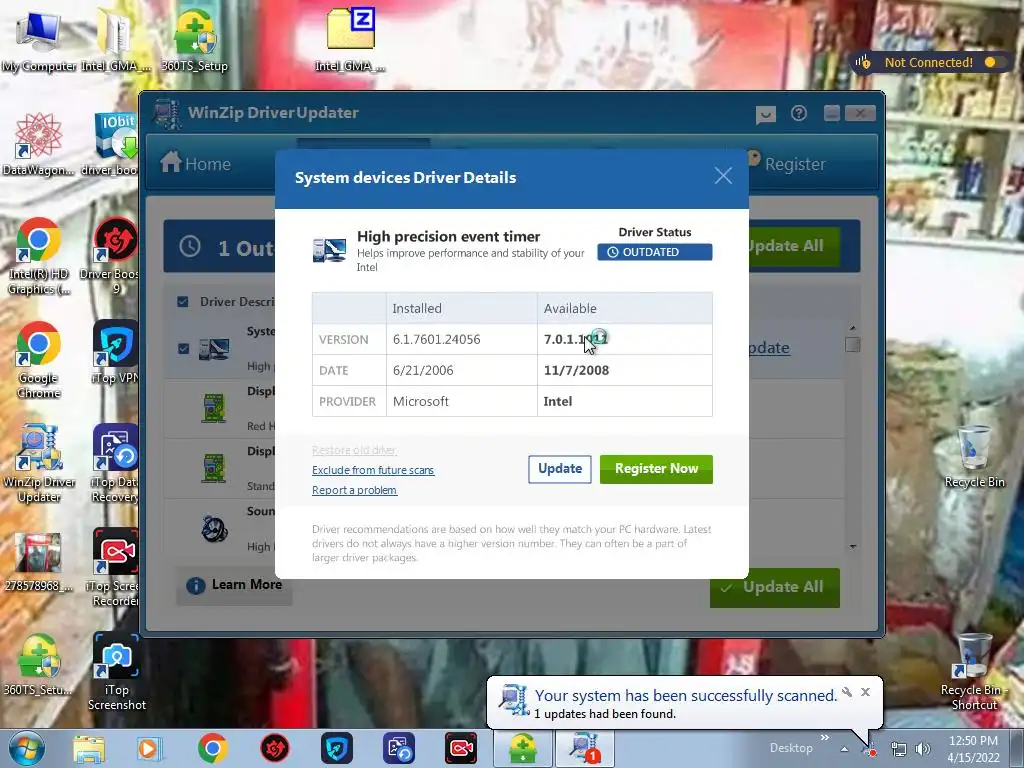Click the second Display adapter card icon
Image resolution: width=1024 pixels, height=768 pixels.
point(214,468)
